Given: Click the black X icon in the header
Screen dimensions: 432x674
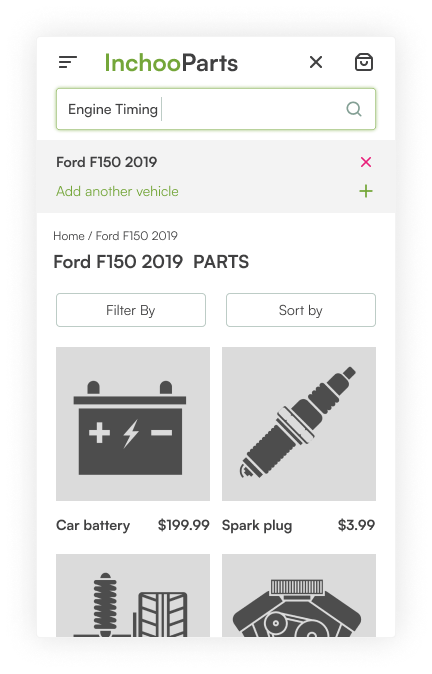Looking at the screenshot, I should click(x=316, y=62).
